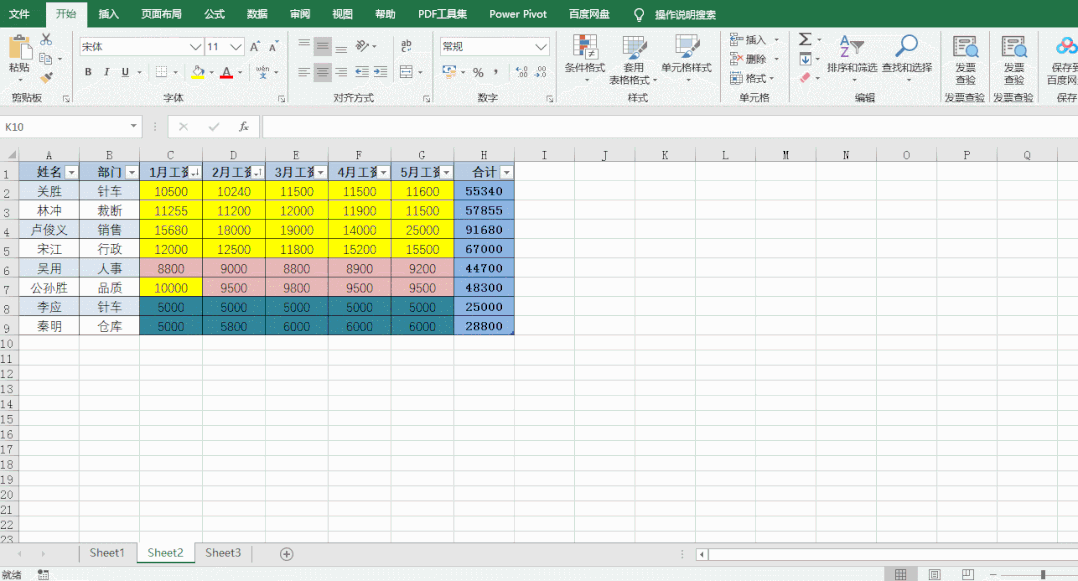Screen dimensions: 1078x581
Task: Switch to Page Layout view icon
Action: pos(934,574)
